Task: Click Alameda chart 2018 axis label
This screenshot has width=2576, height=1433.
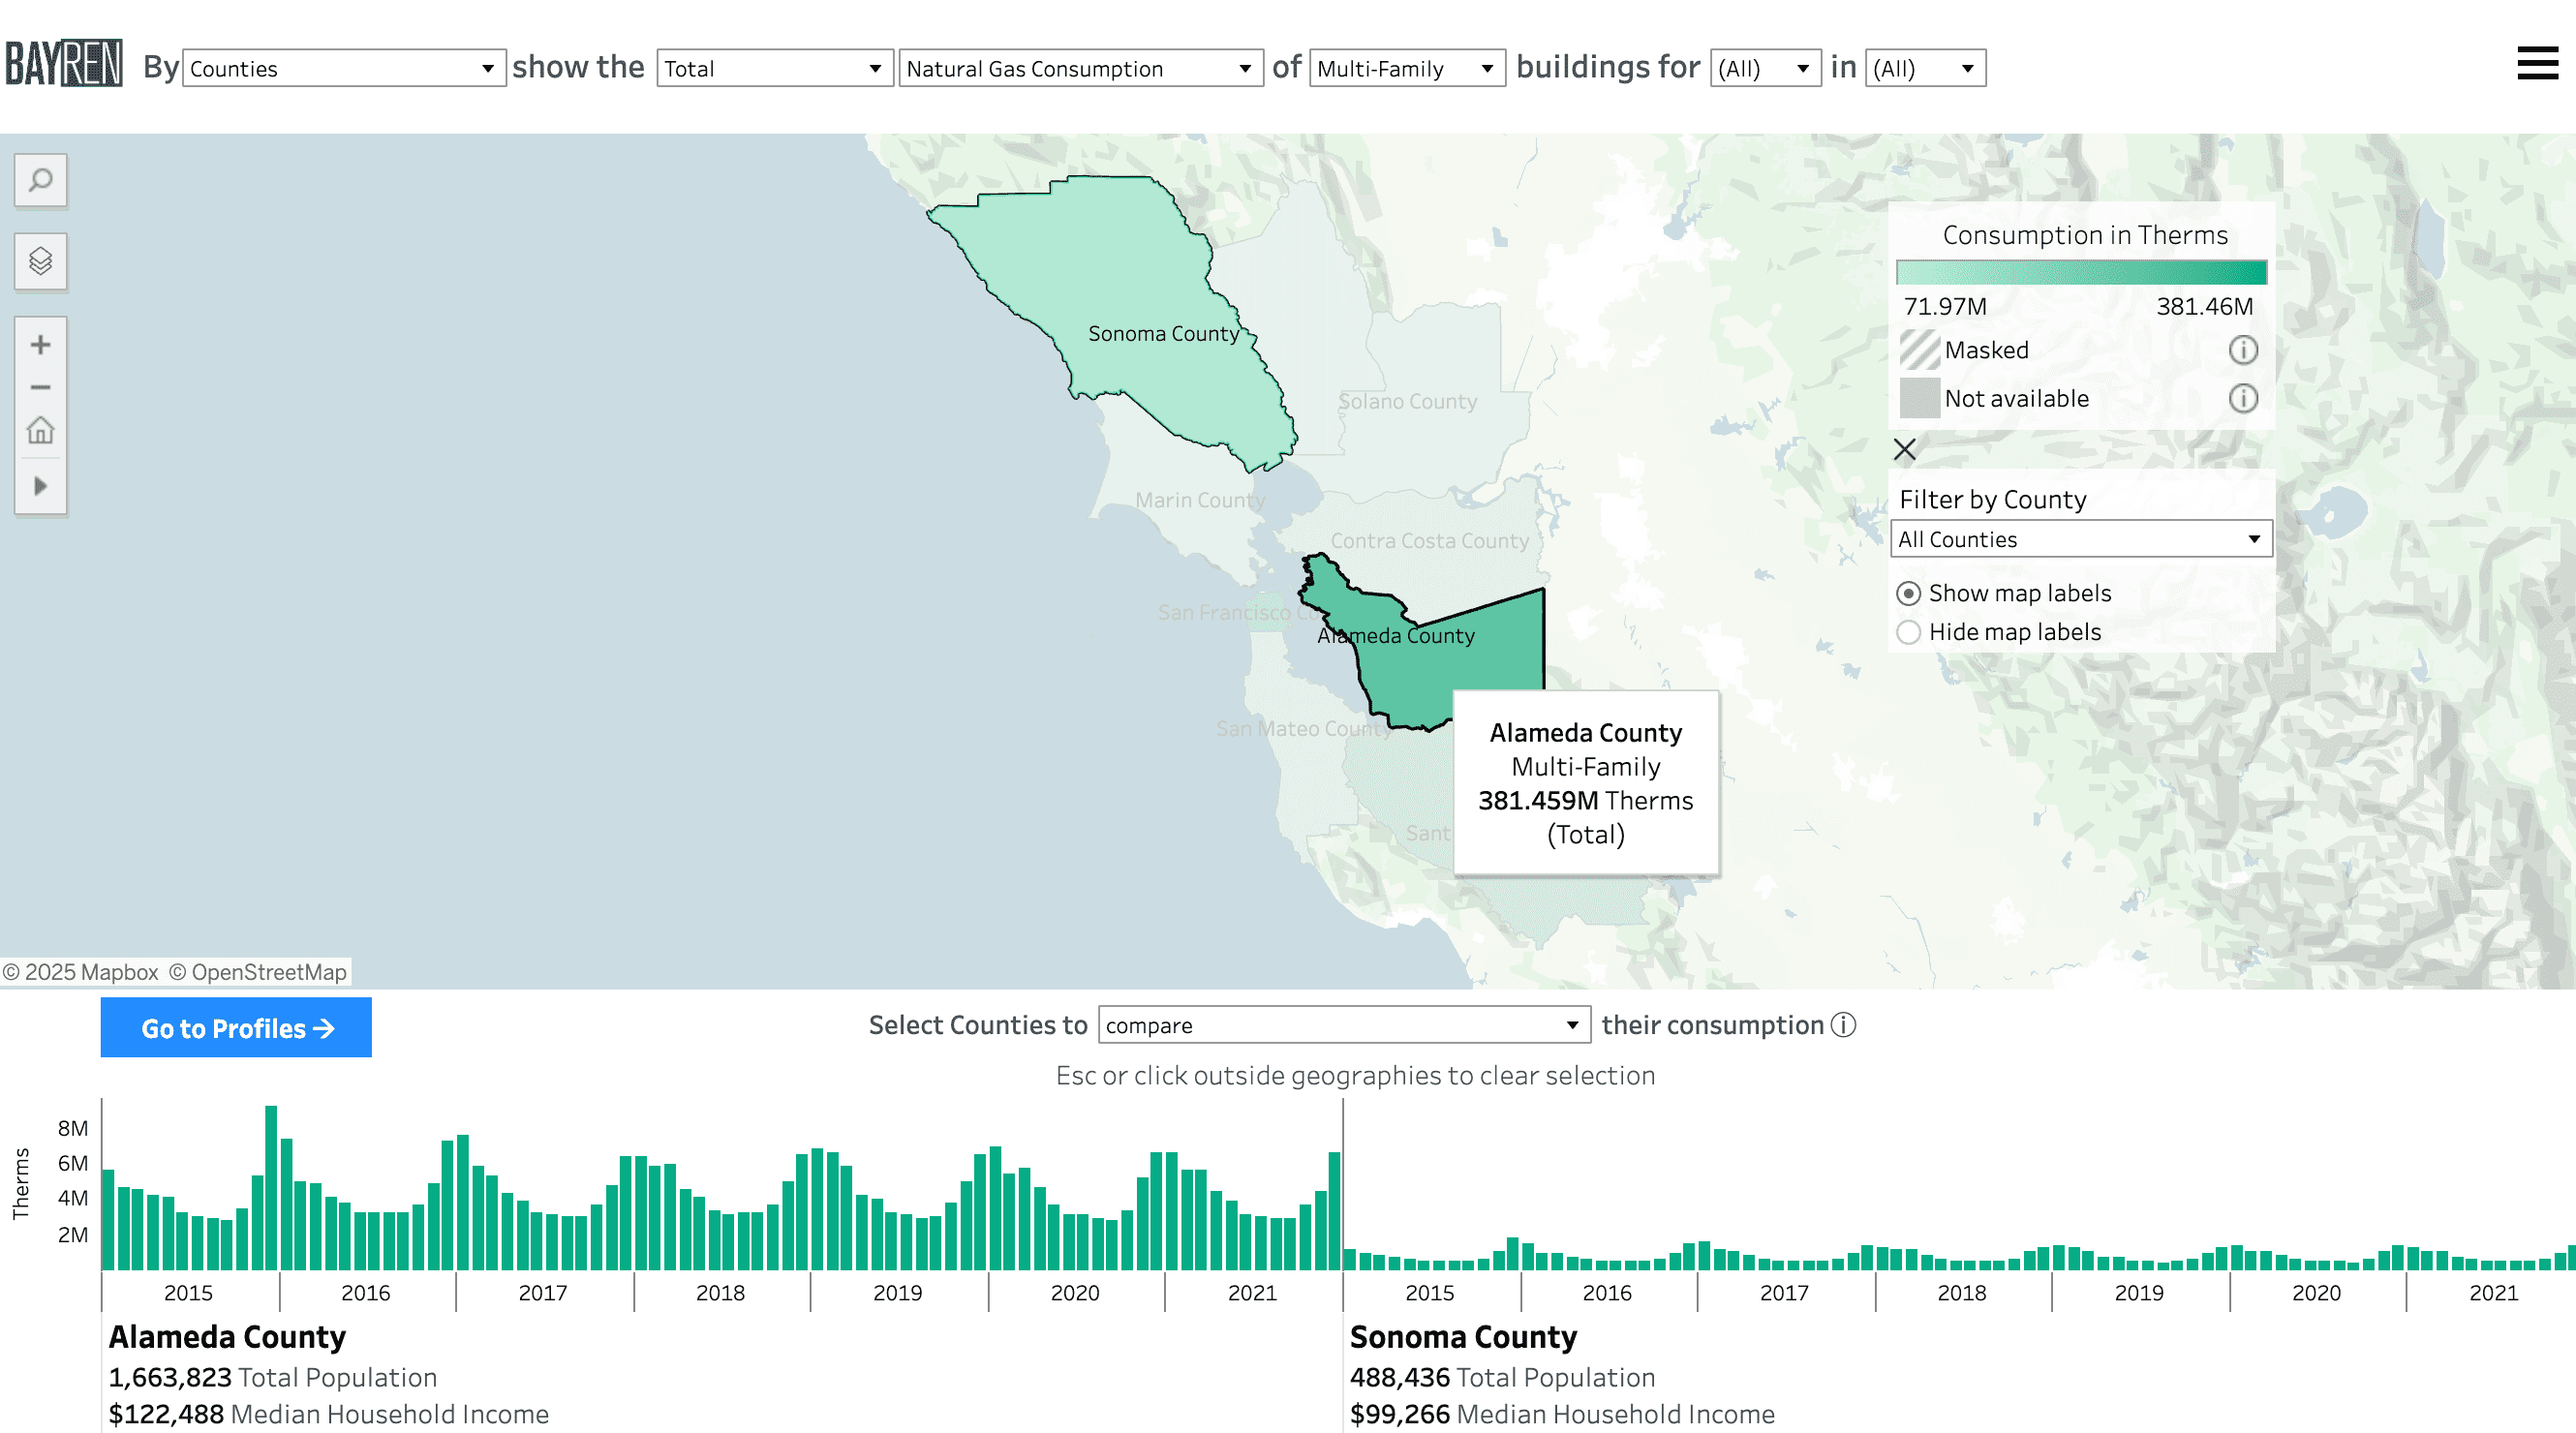Action: tap(720, 1293)
